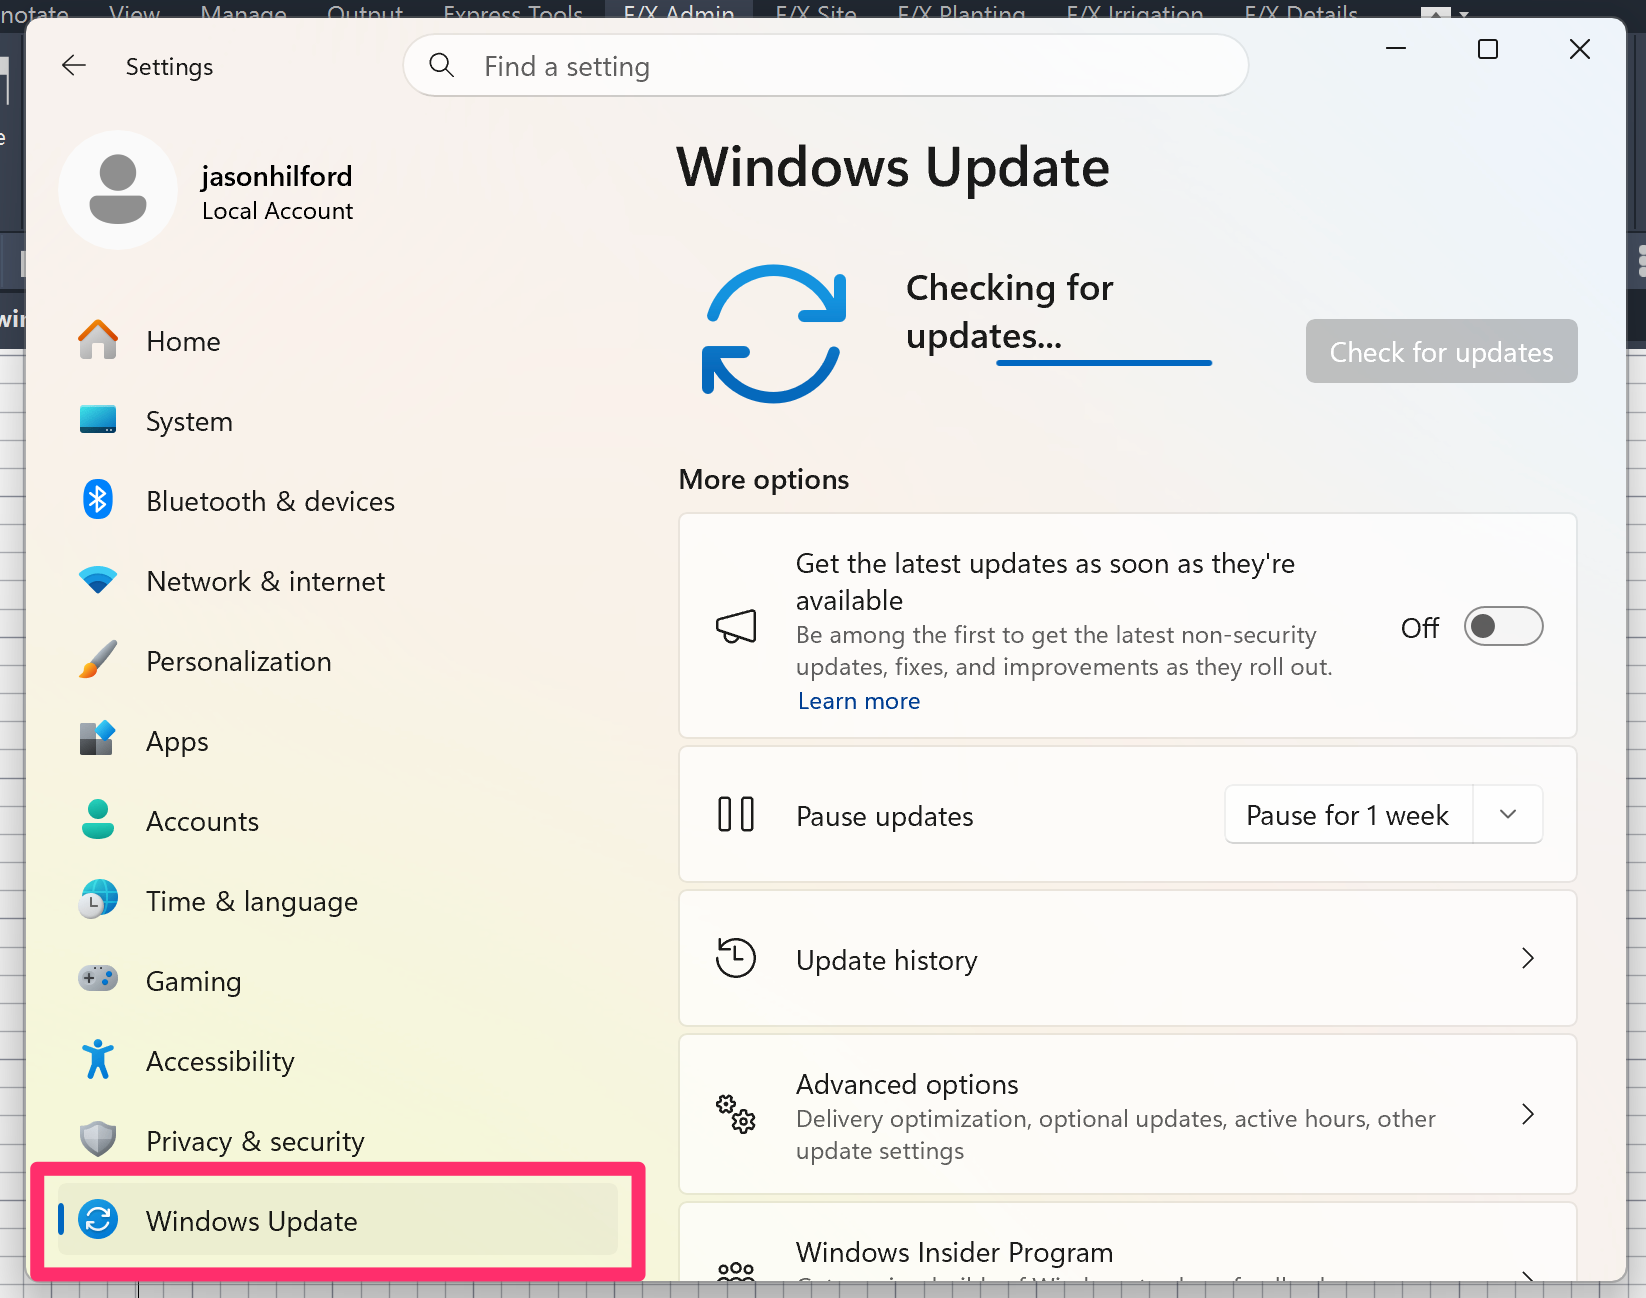Select the Accessibility person icon

pos(96,1060)
